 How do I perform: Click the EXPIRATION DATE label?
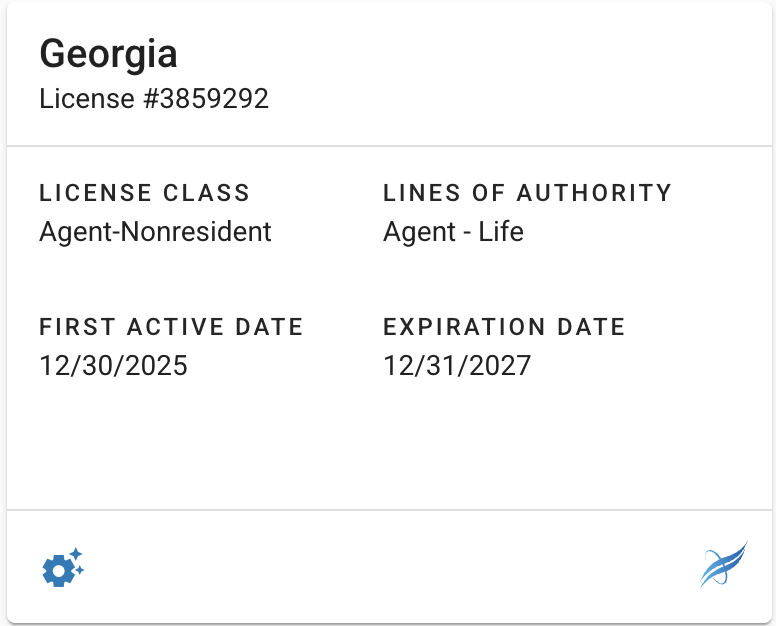pyautogui.click(x=504, y=327)
